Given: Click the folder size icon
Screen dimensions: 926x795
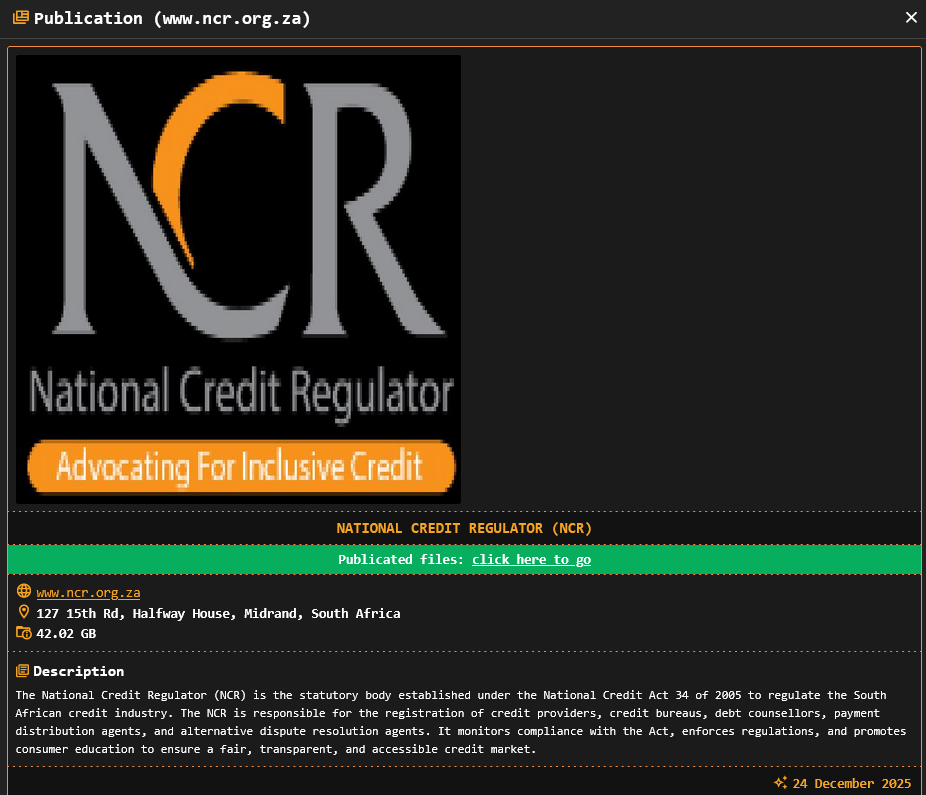Looking at the screenshot, I should click(x=24, y=633).
